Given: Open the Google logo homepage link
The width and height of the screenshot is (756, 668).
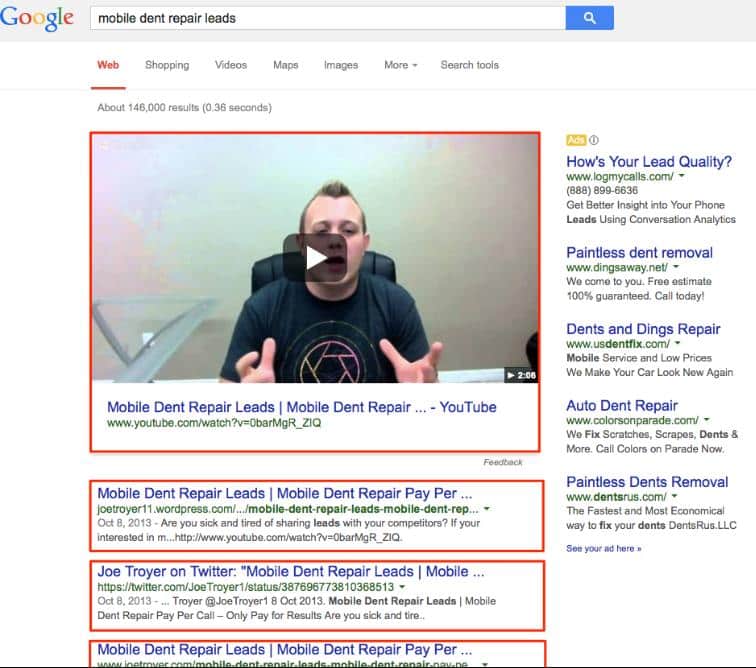Looking at the screenshot, I should point(37,18).
